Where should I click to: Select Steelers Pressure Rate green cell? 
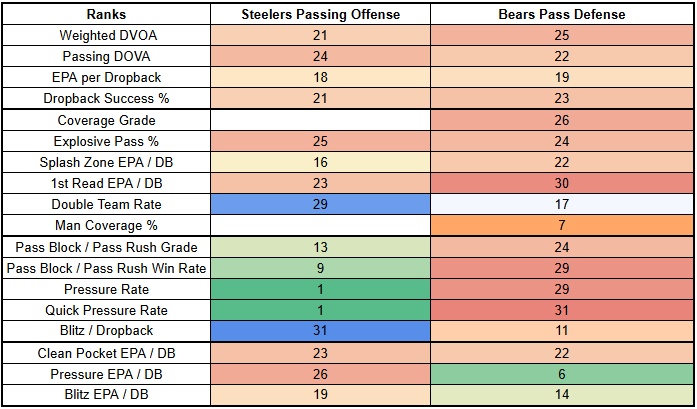pyautogui.click(x=321, y=288)
